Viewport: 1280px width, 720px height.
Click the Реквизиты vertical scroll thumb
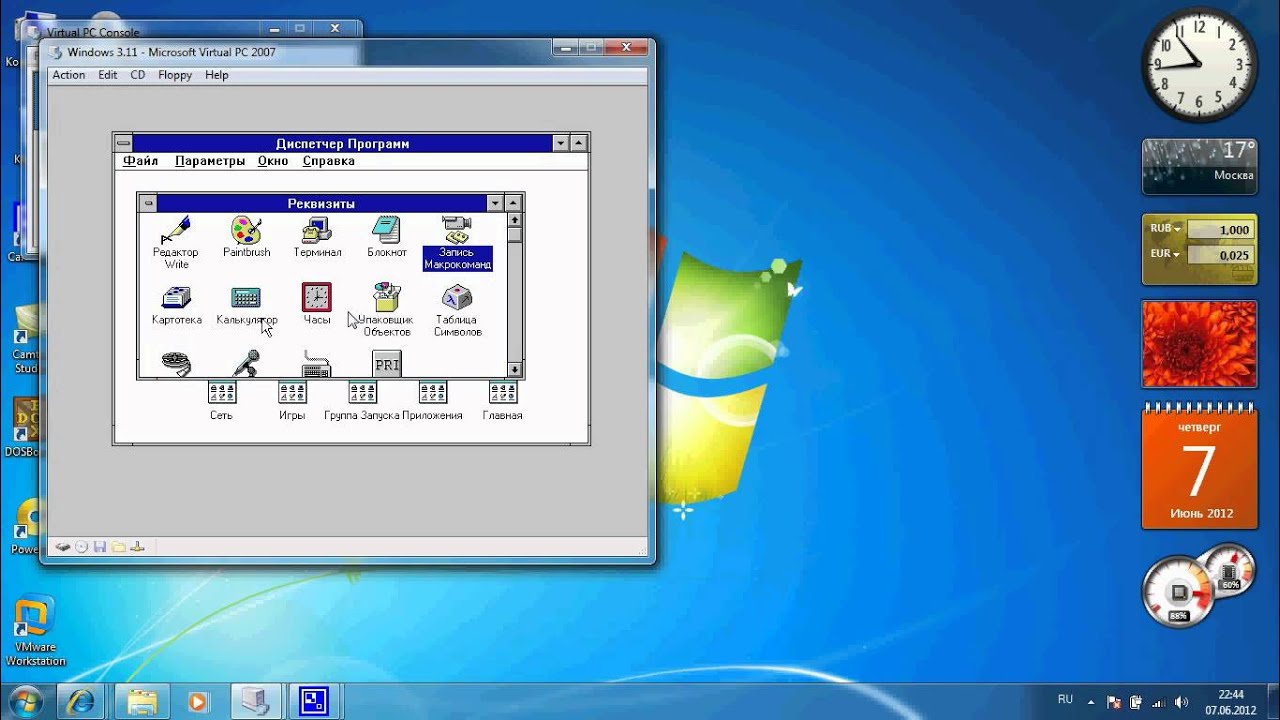click(514, 235)
